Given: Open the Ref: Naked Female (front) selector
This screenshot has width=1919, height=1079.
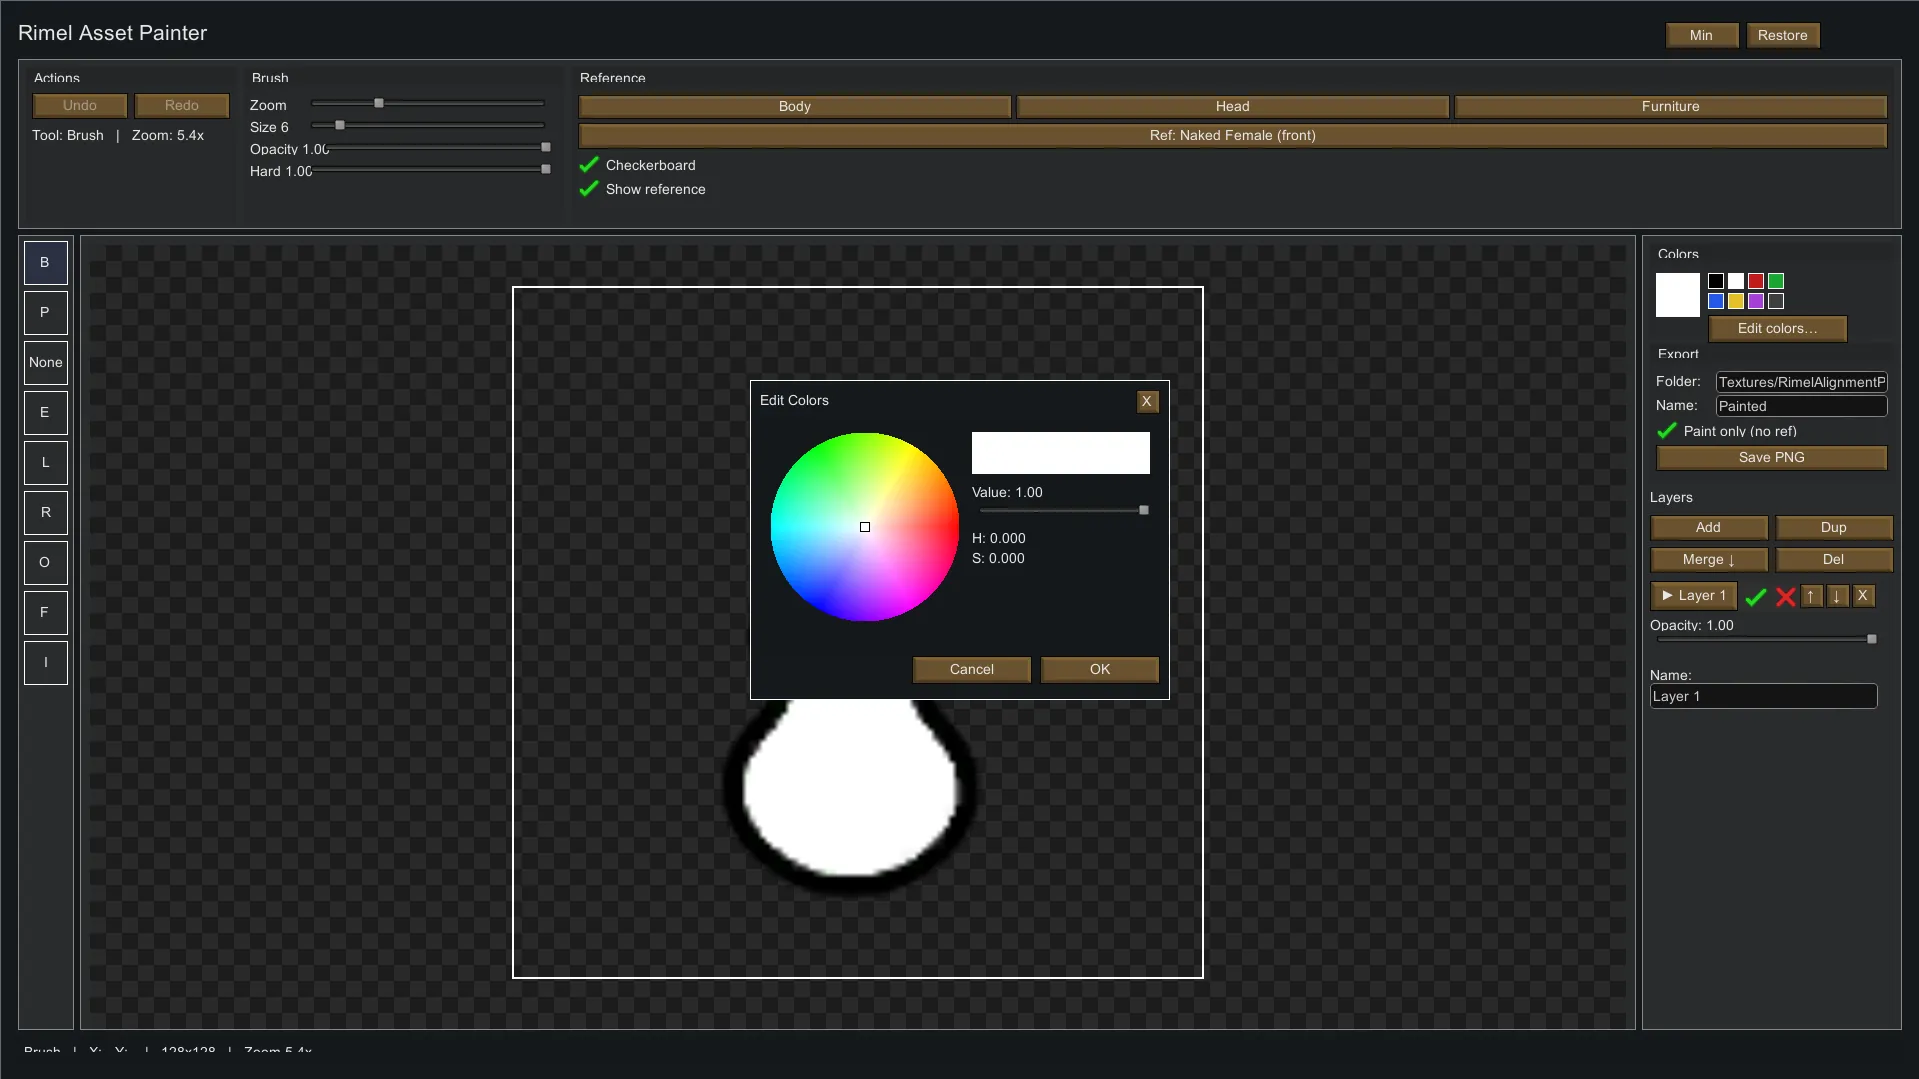Looking at the screenshot, I should (x=1232, y=135).
